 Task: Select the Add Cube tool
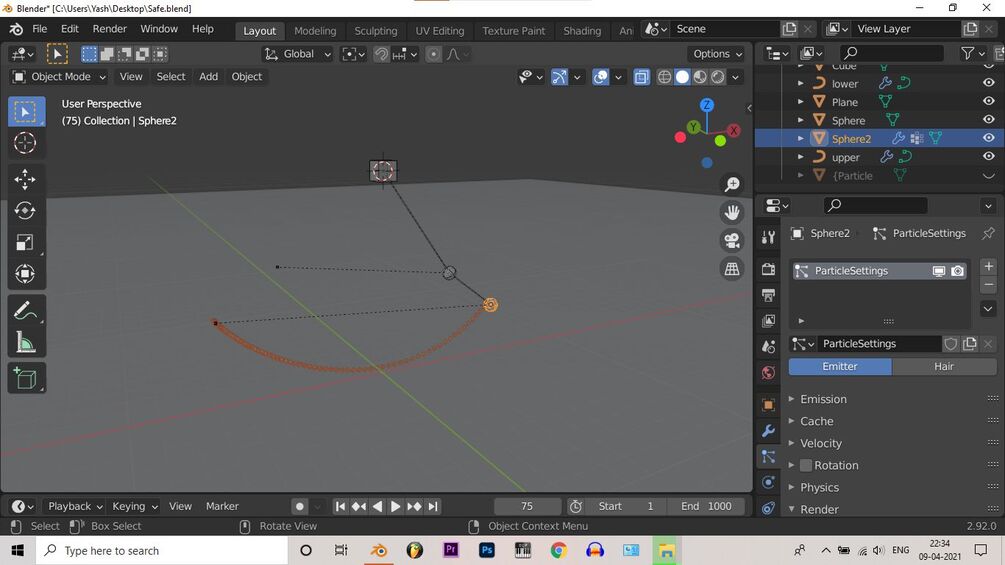click(x=25, y=379)
